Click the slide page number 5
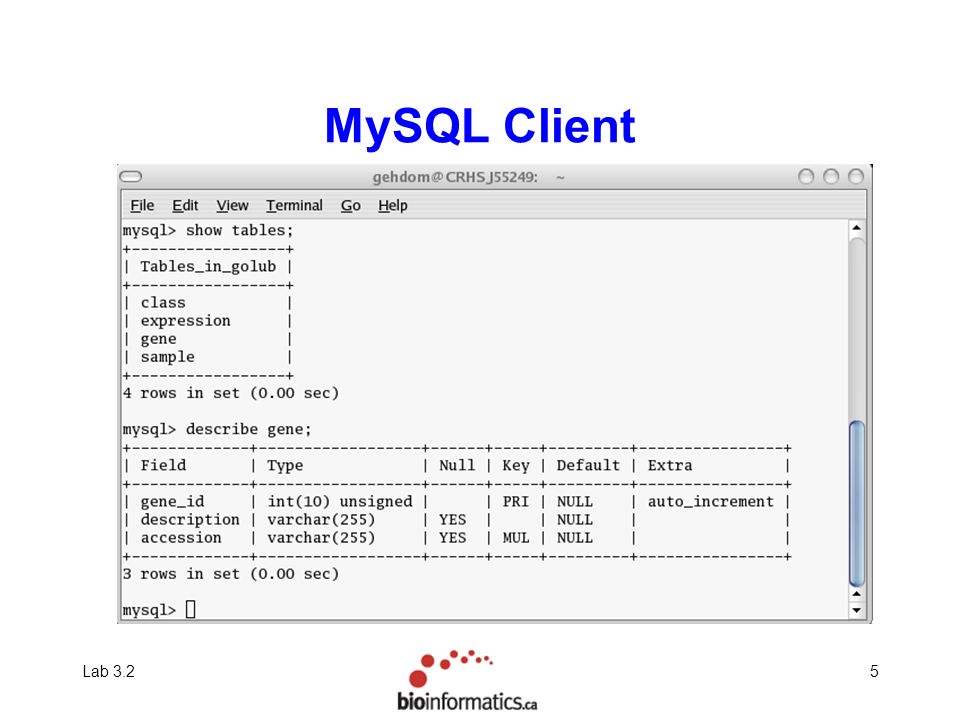This screenshot has width=960, height=720. 874,672
